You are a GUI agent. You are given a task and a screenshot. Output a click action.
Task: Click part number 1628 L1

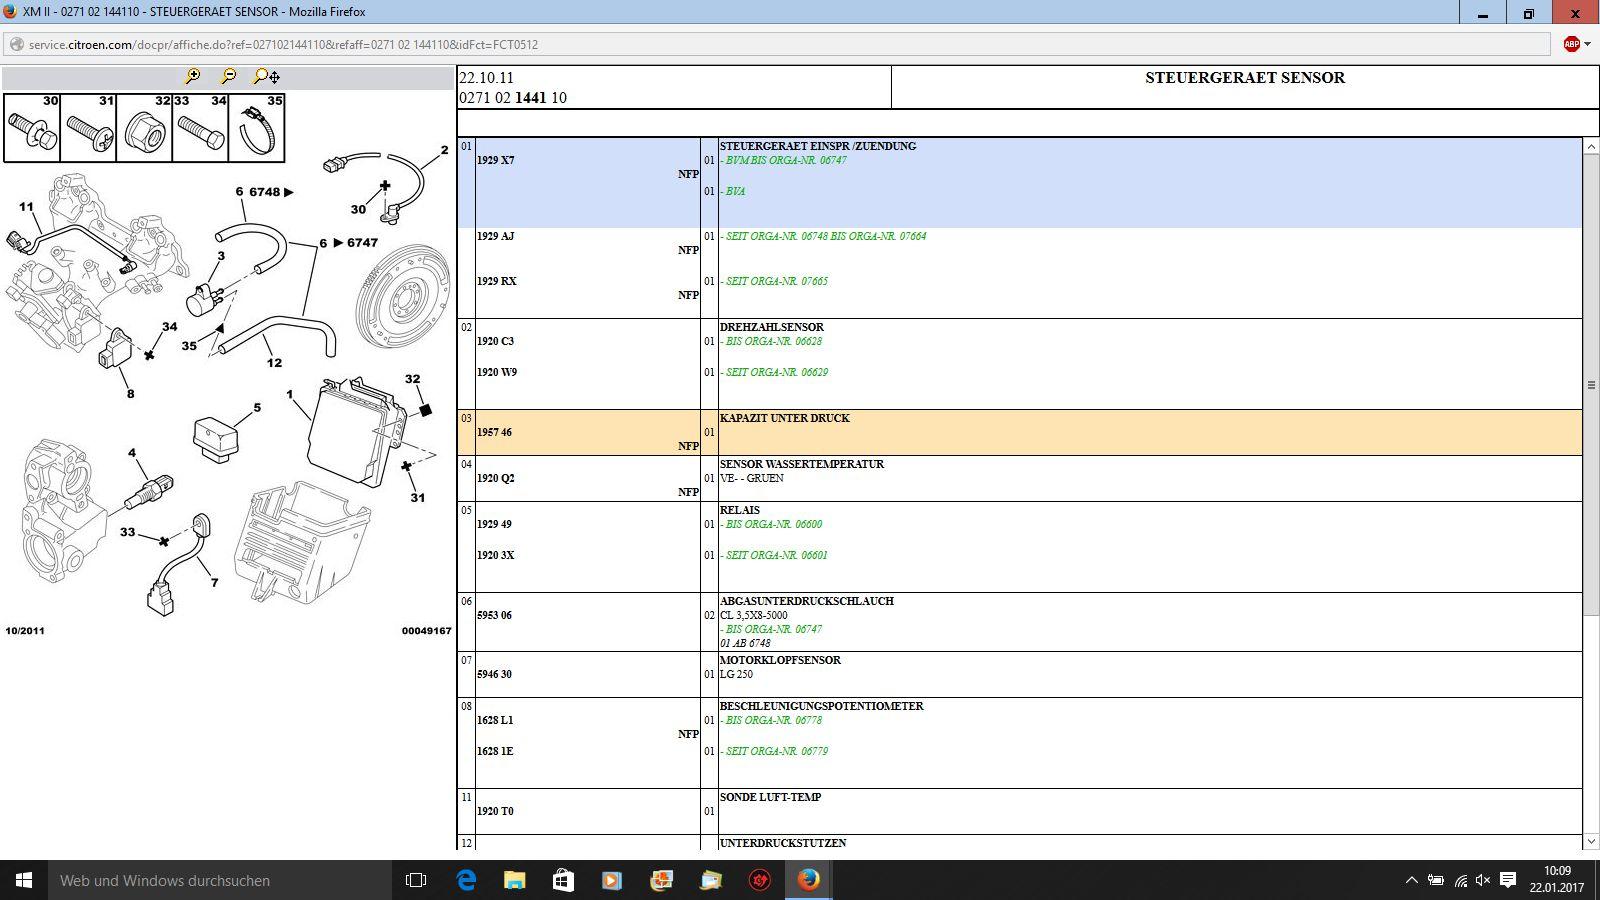pyautogui.click(x=495, y=720)
